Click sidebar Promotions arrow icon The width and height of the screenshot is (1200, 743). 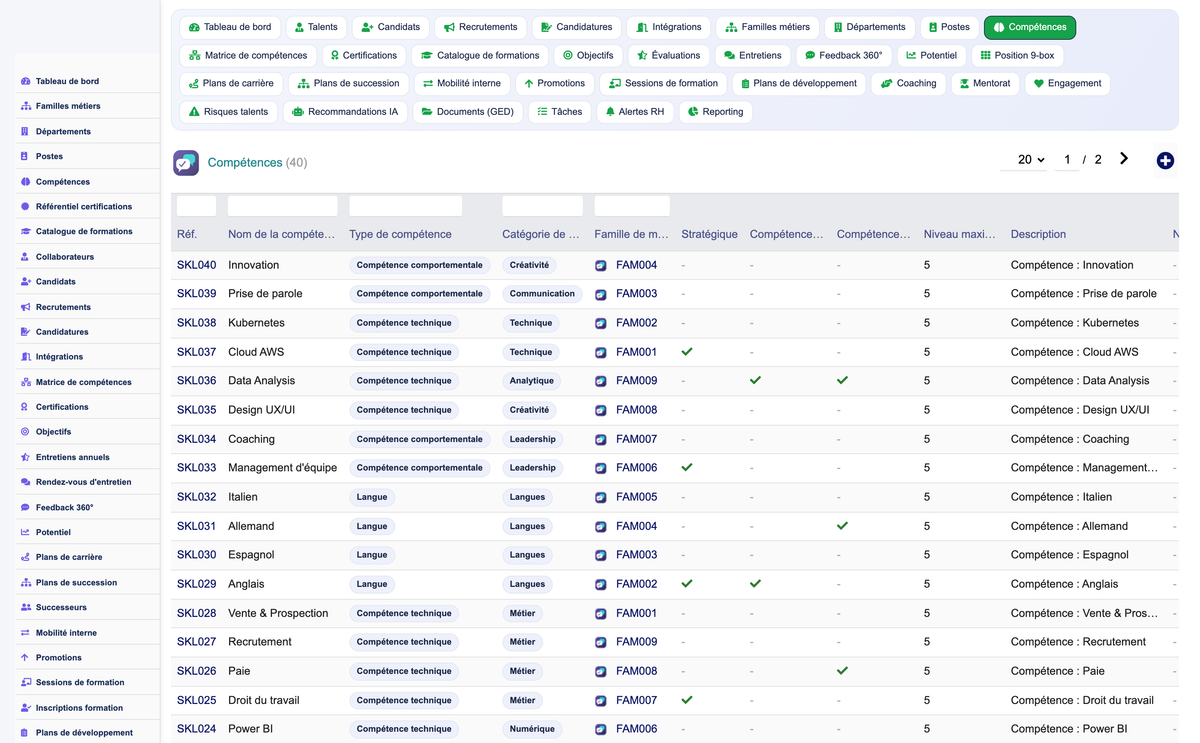coord(25,658)
